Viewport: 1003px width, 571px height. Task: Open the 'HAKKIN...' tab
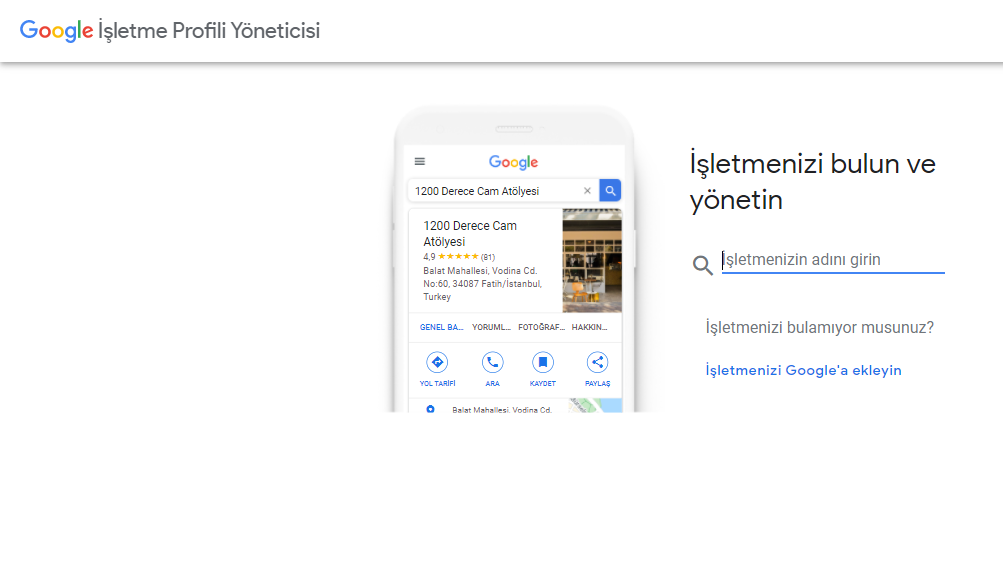(589, 327)
